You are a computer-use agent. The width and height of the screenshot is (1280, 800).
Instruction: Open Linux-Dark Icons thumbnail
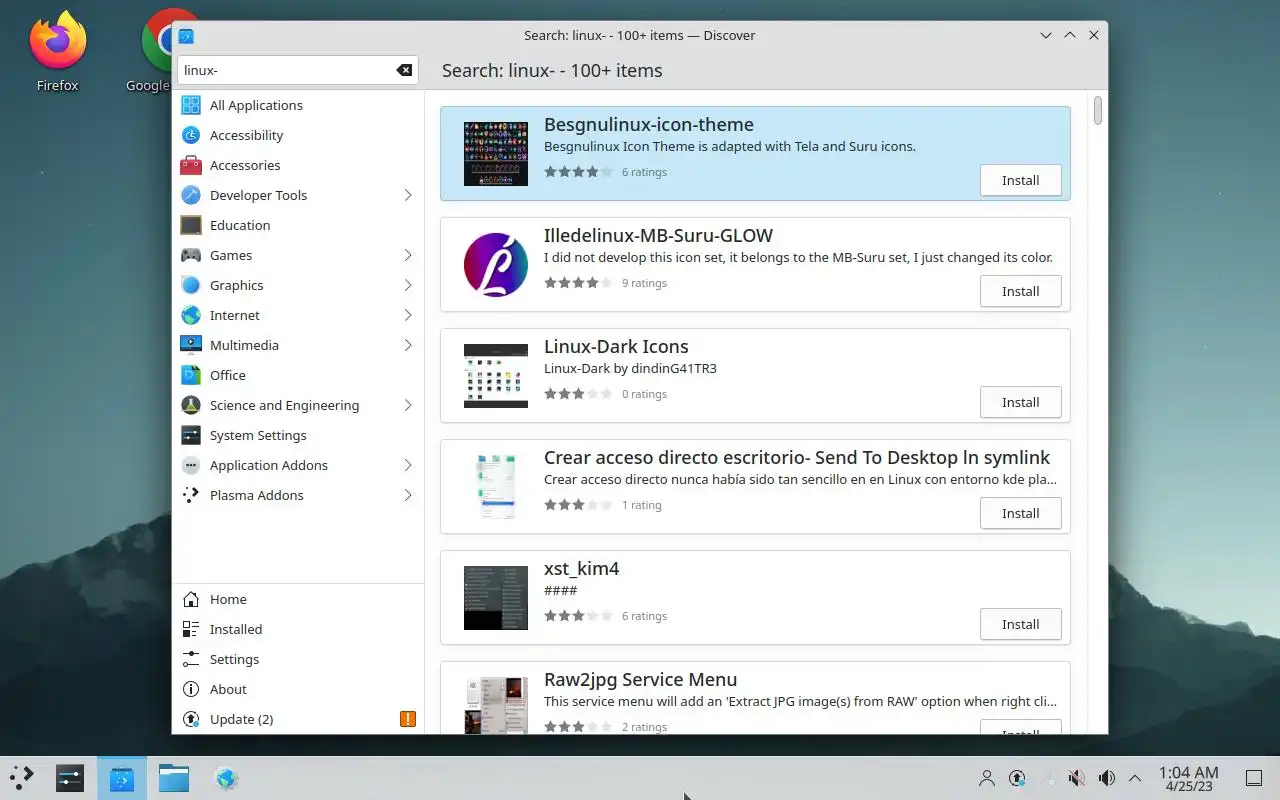click(496, 376)
